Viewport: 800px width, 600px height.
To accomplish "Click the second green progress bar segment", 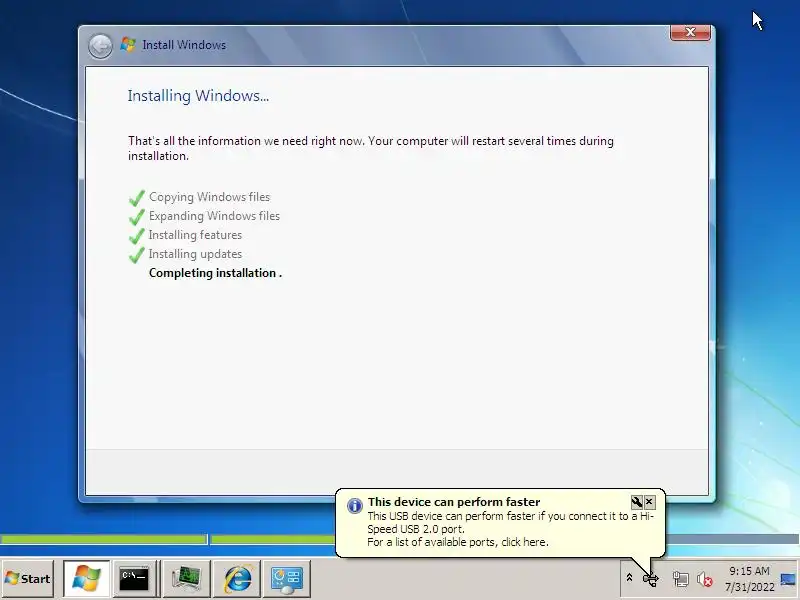I will click(273, 539).
